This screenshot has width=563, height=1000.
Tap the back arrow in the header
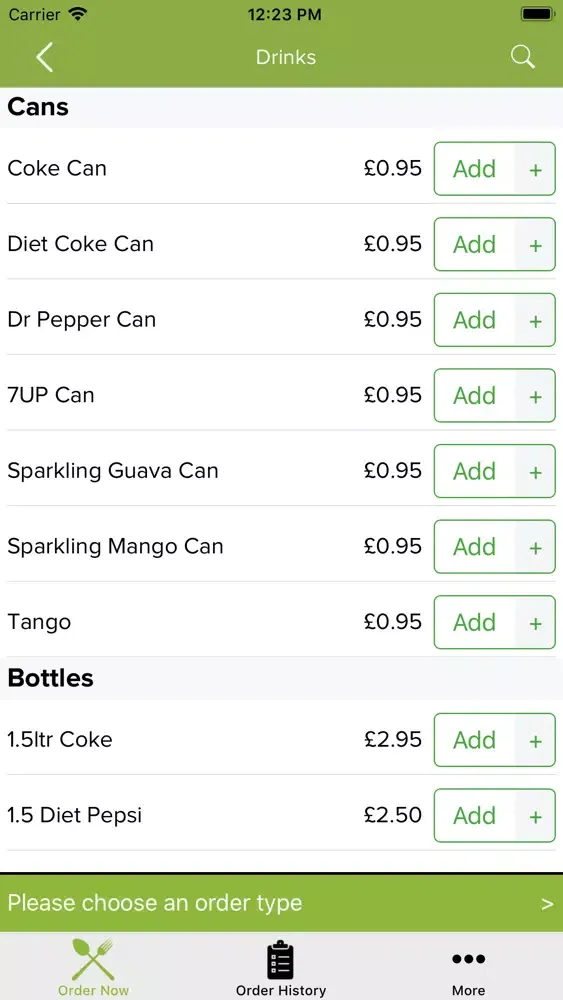(x=44, y=57)
